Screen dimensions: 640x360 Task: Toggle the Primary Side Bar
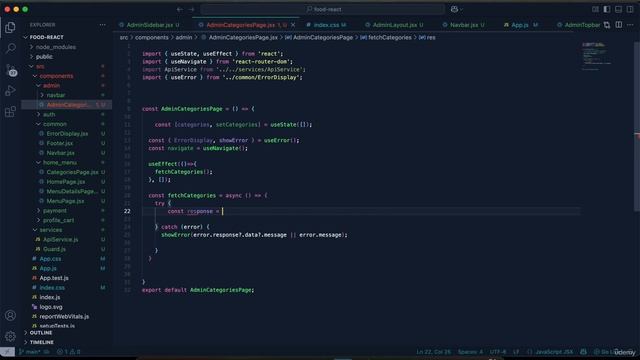pyautogui.click(x=607, y=9)
